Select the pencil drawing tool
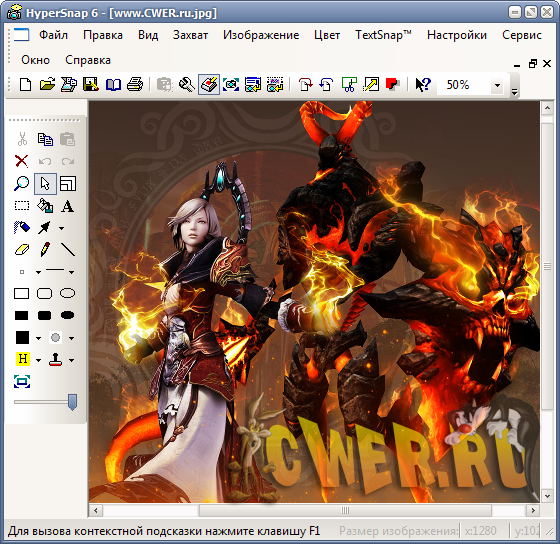This screenshot has width=560, height=544. point(45,249)
